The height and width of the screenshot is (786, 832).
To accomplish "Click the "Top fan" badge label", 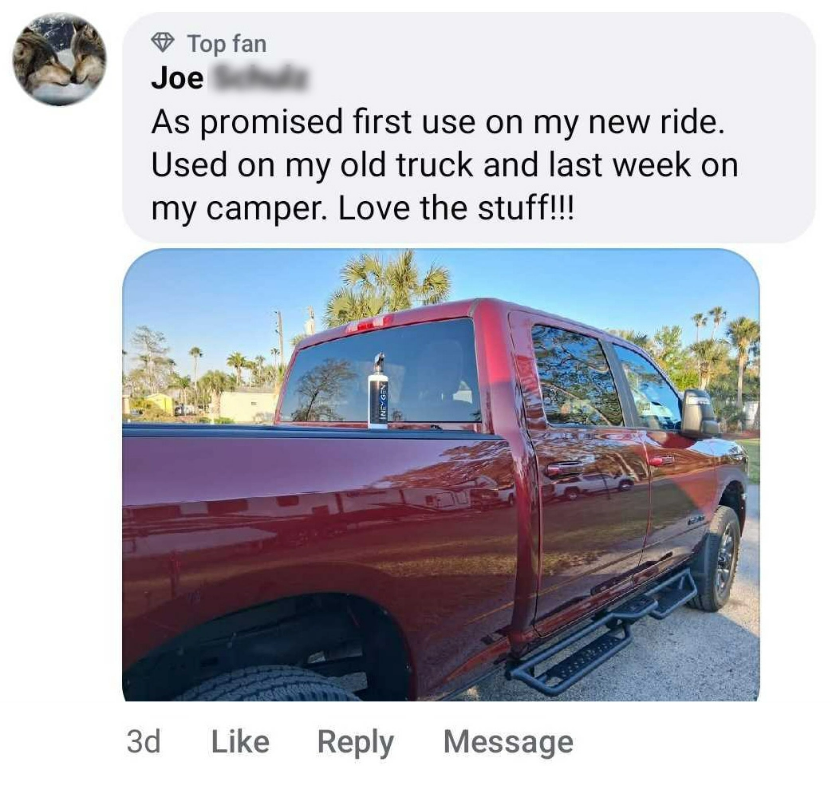I will coord(227,43).
